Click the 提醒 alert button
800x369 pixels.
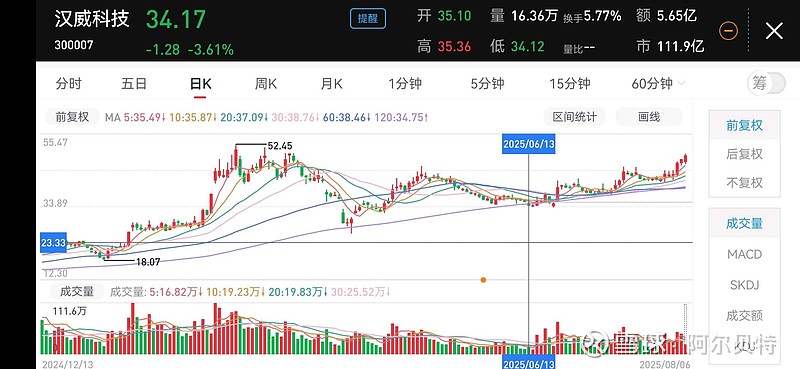click(x=368, y=19)
